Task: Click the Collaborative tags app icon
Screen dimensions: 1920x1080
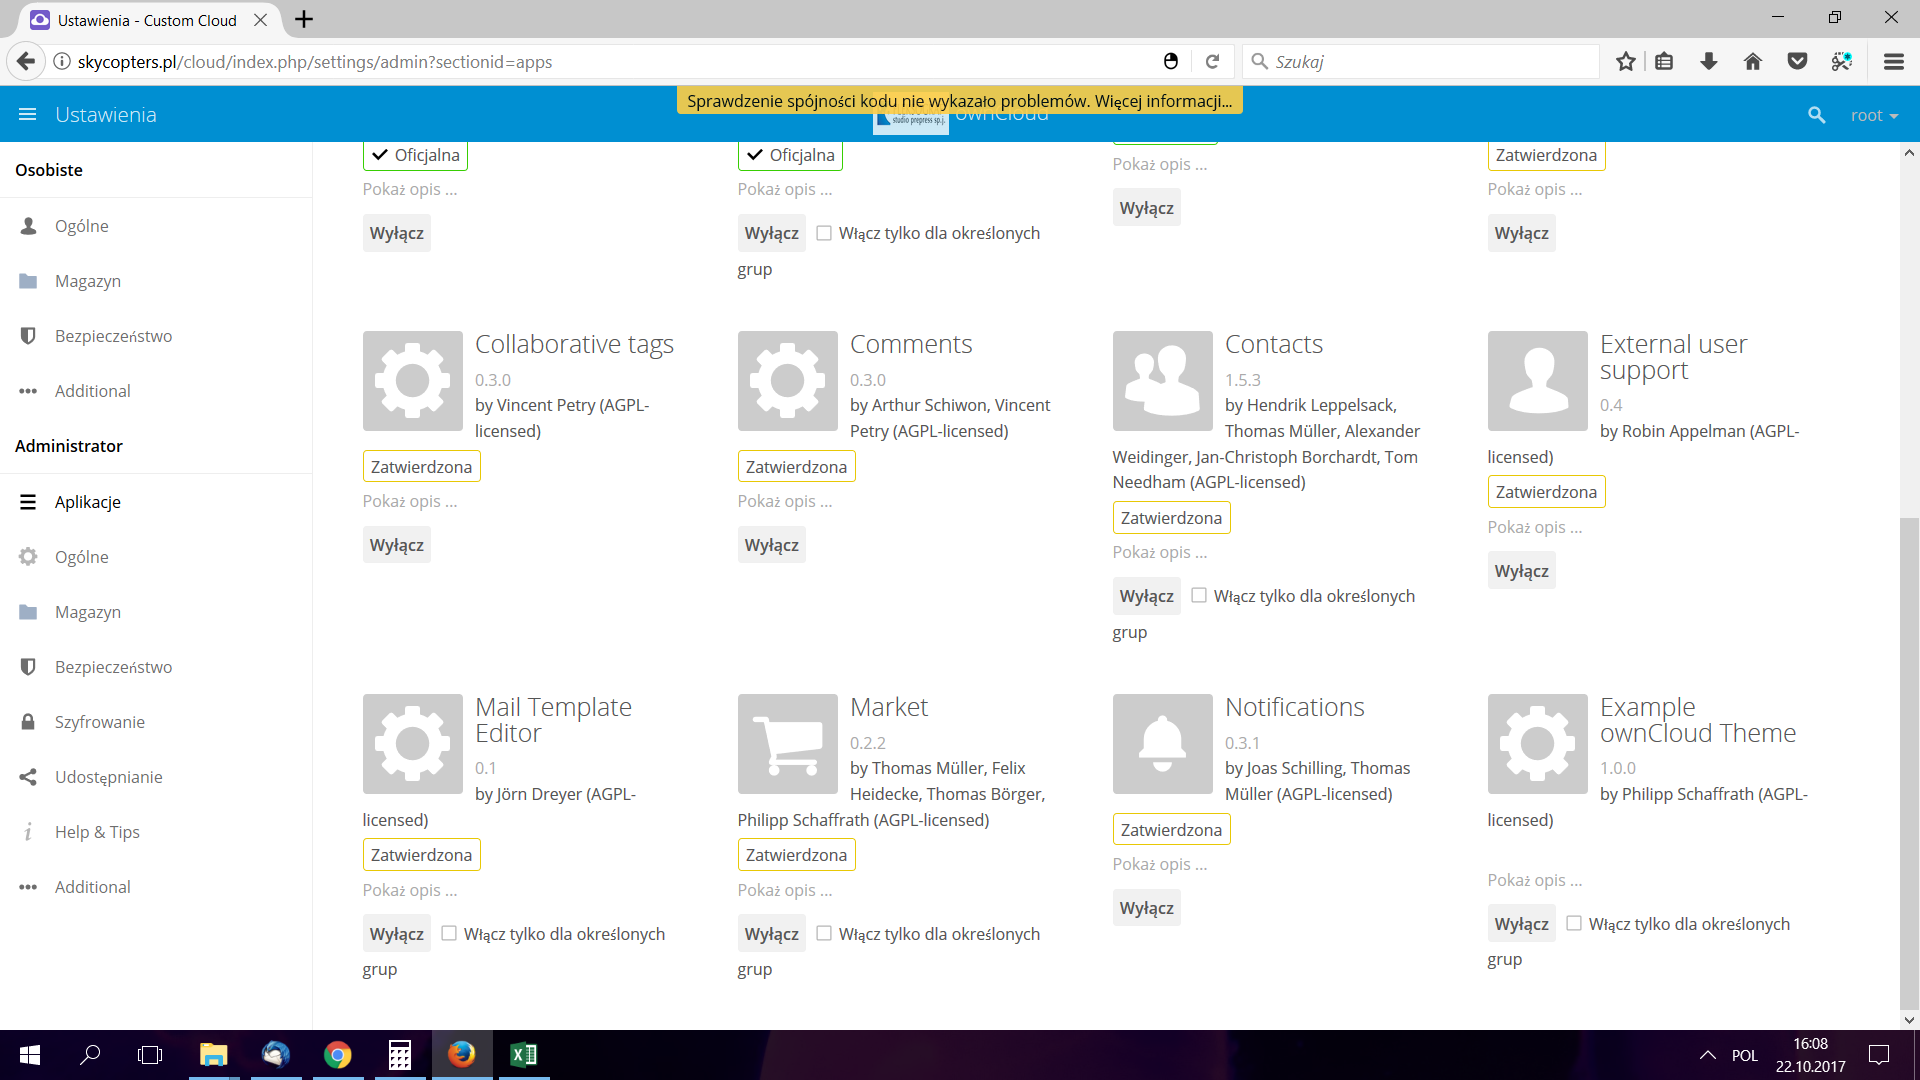Action: point(413,381)
